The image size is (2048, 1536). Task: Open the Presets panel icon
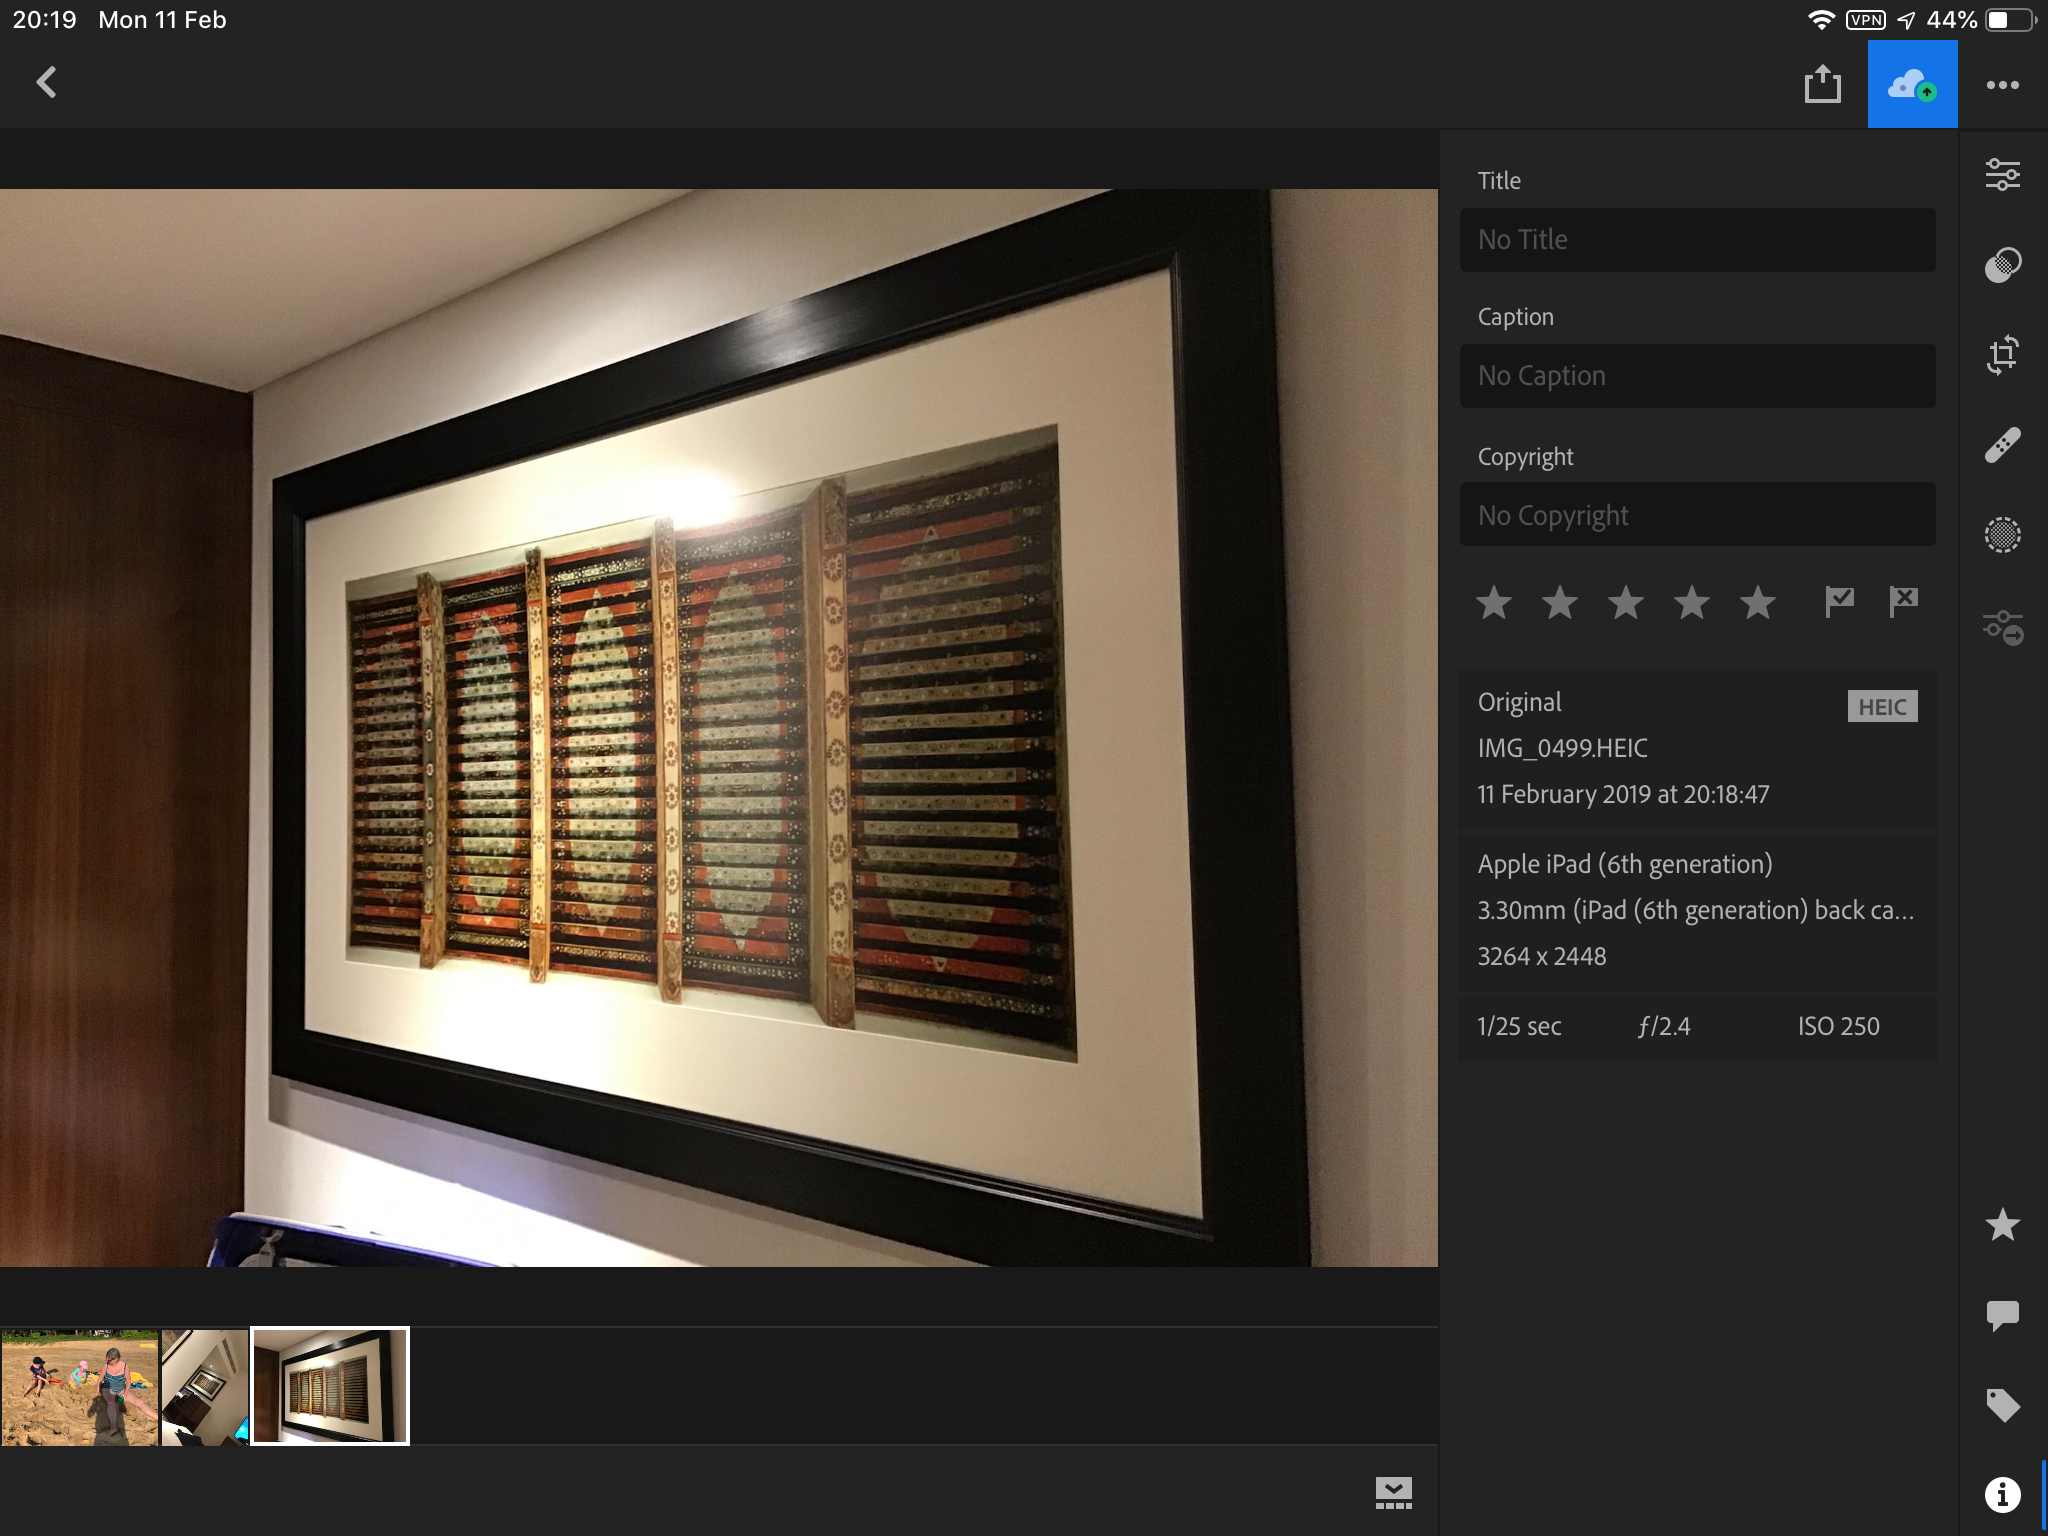pos(2002,265)
